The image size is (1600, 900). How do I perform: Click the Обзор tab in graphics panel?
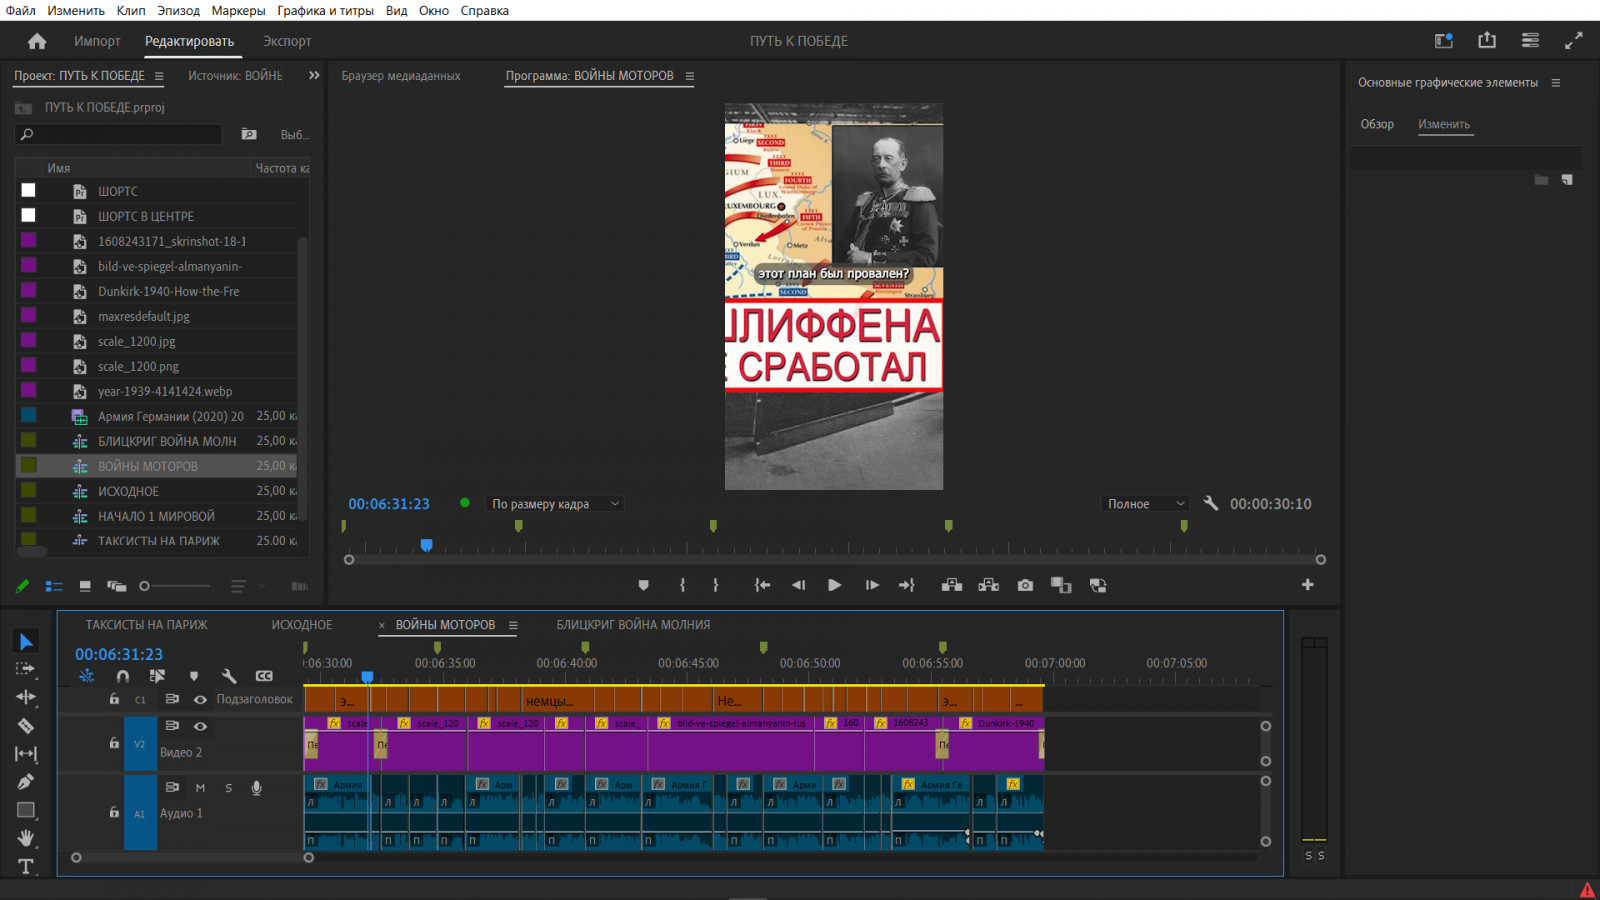(1377, 124)
